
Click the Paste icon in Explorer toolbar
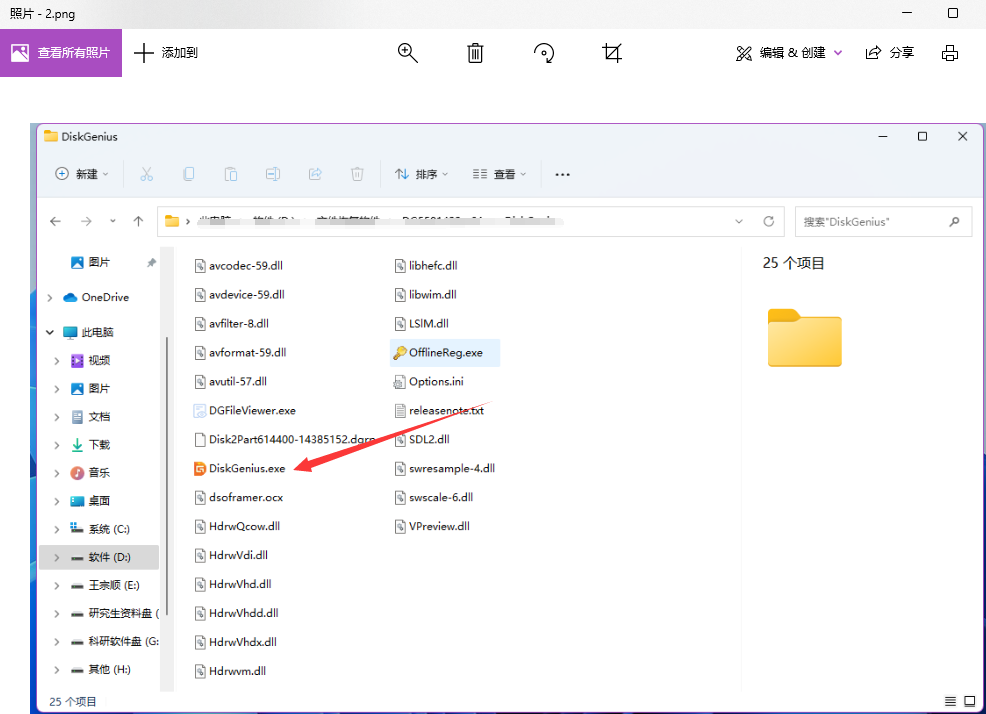click(x=231, y=174)
